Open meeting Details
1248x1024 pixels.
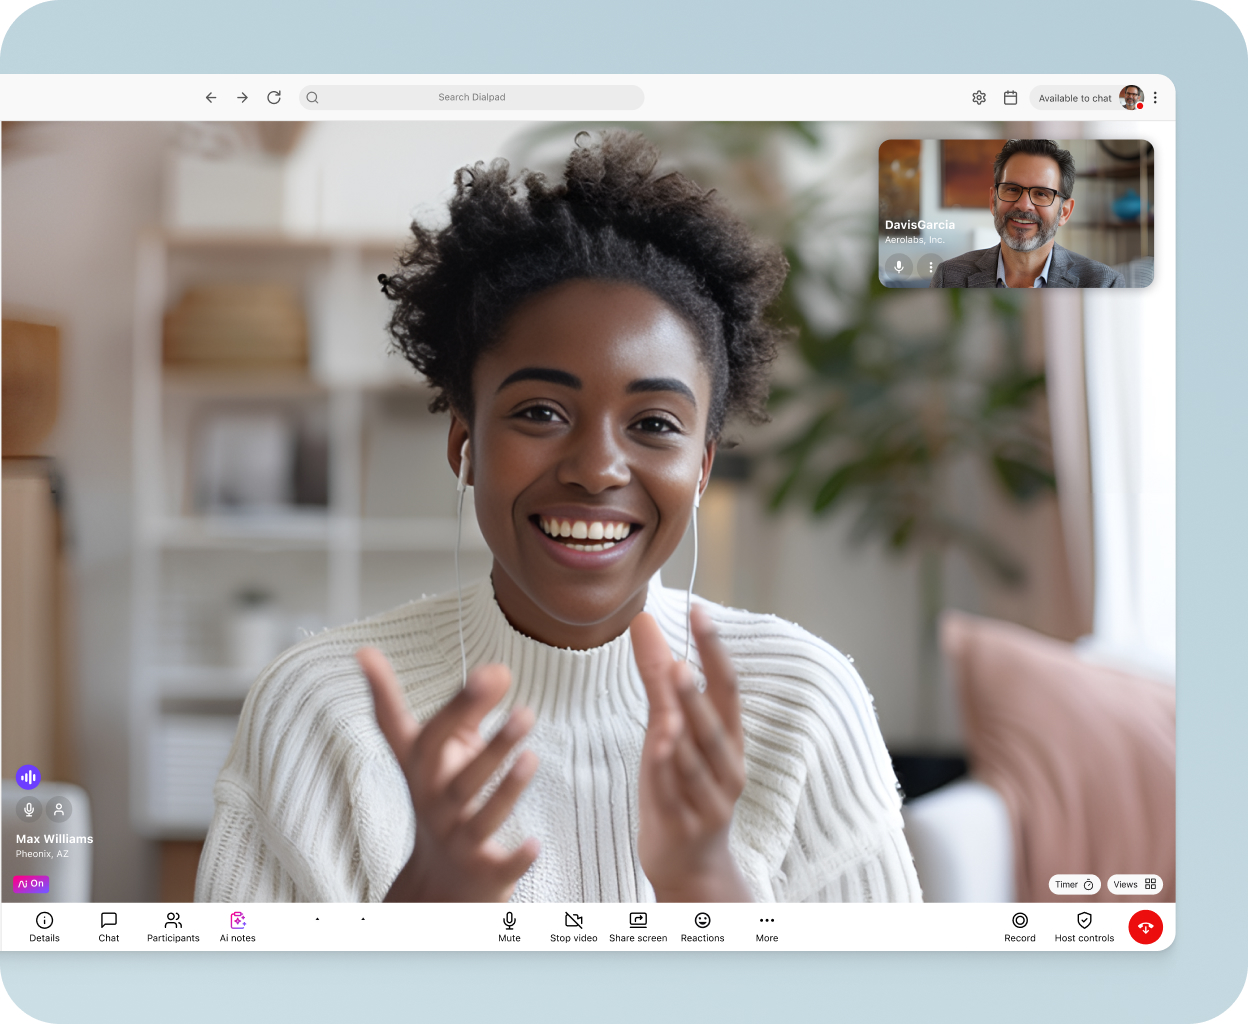44,927
